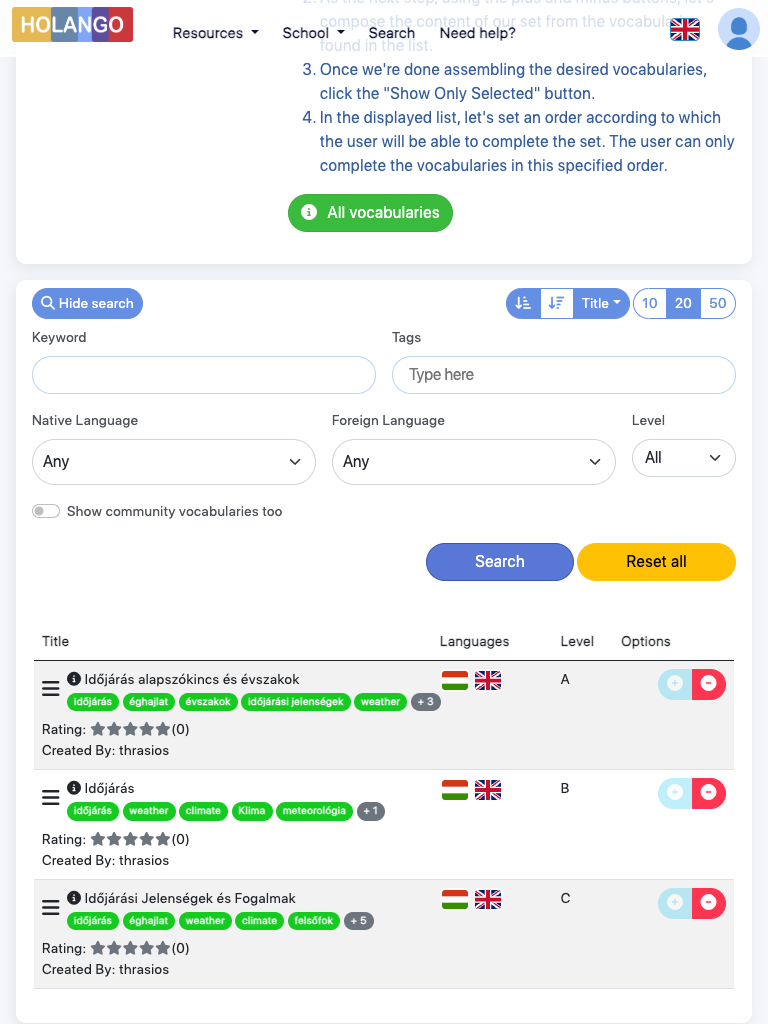Select 50 items per page
The height and width of the screenshot is (1024, 768).
[x=717, y=303]
